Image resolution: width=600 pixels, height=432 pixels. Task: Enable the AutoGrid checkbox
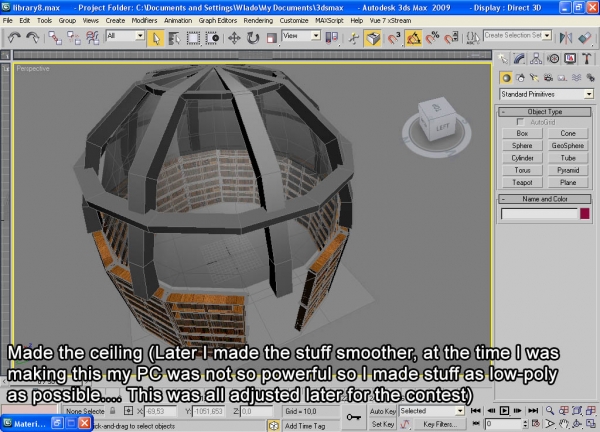(x=520, y=122)
